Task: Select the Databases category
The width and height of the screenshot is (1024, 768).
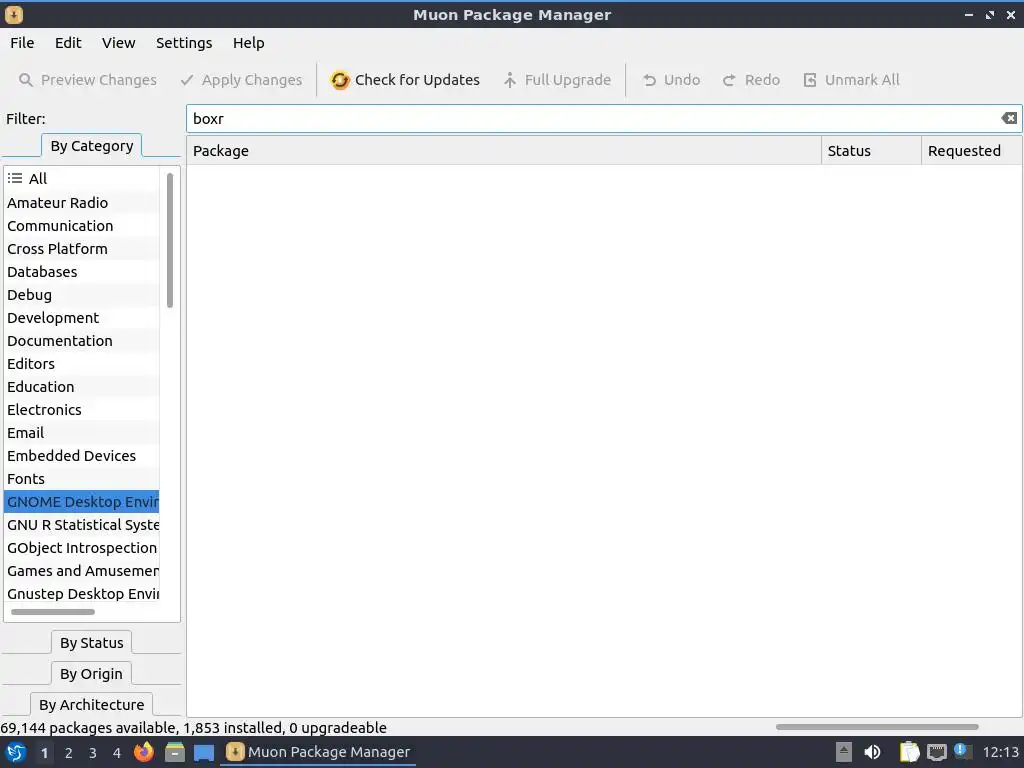Action: [x=82, y=272]
